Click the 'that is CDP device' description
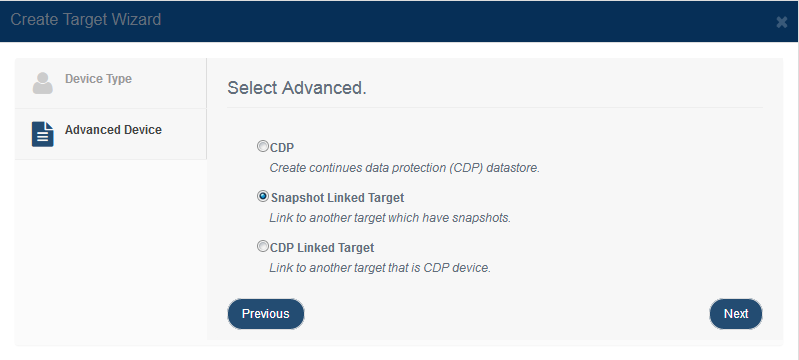Viewport: 799px width, 360px height. point(380,268)
